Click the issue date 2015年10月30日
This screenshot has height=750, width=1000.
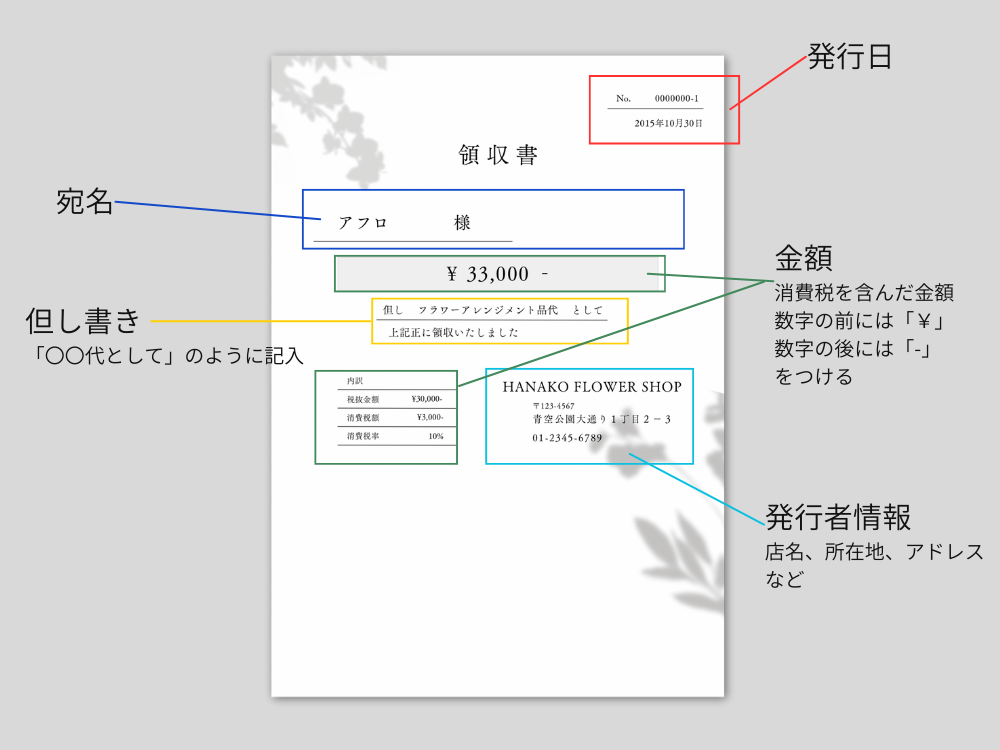coord(666,123)
